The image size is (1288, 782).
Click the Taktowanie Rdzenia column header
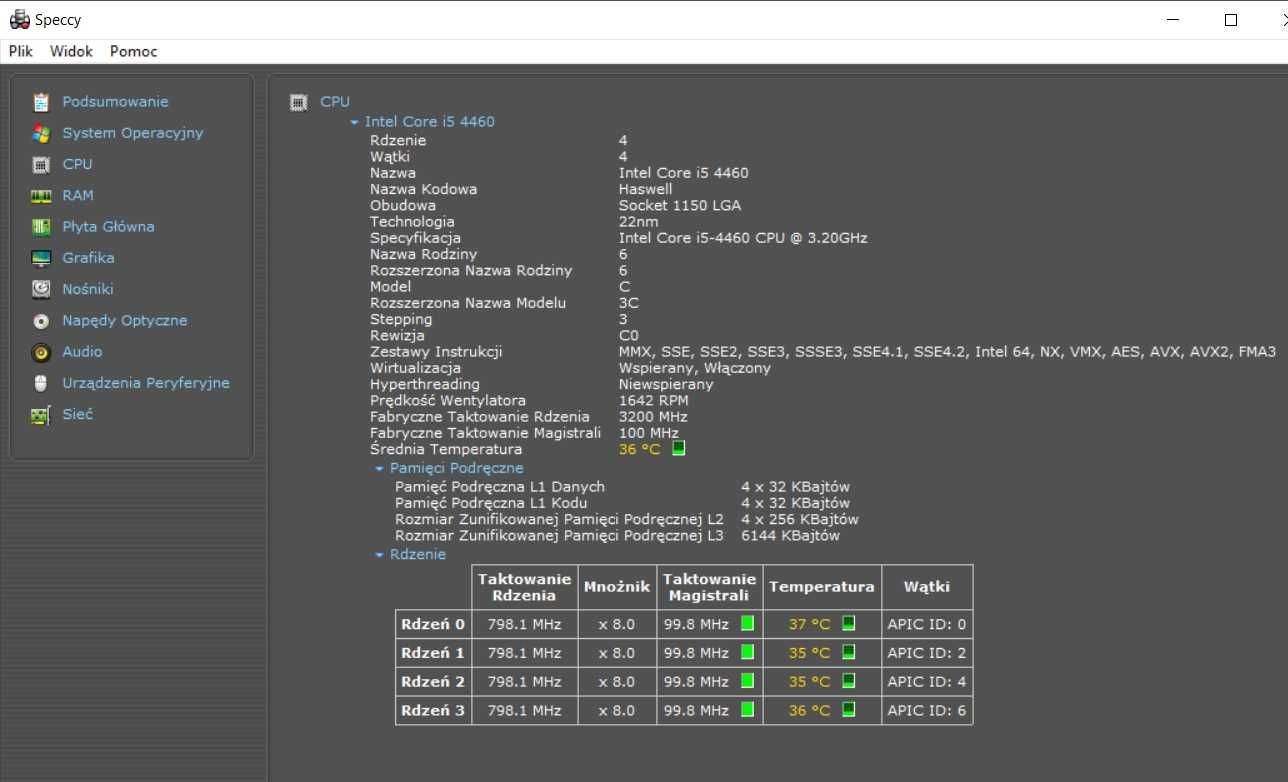pos(524,587)
